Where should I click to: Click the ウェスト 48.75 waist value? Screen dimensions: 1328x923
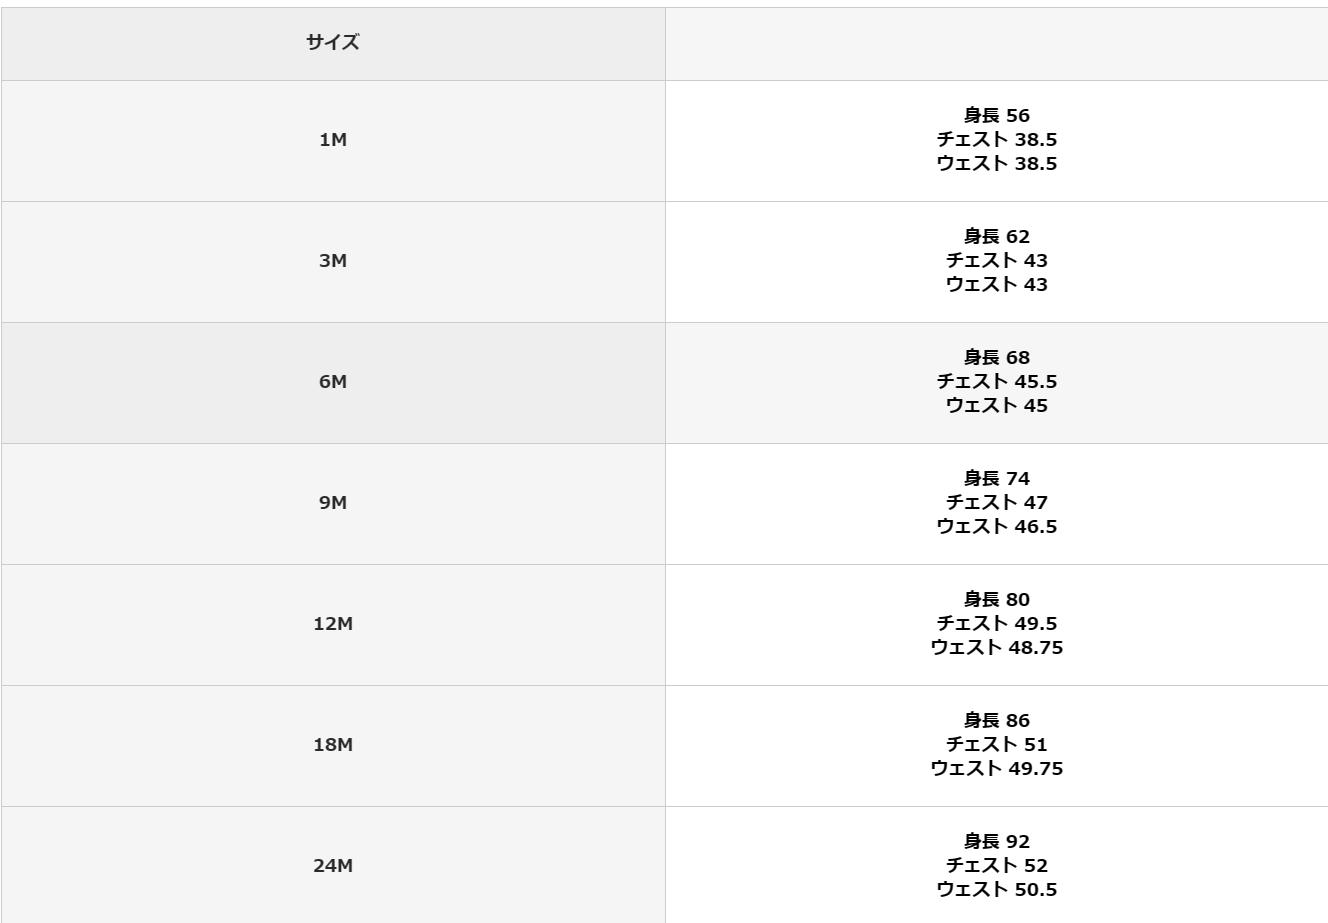(996, 648)
